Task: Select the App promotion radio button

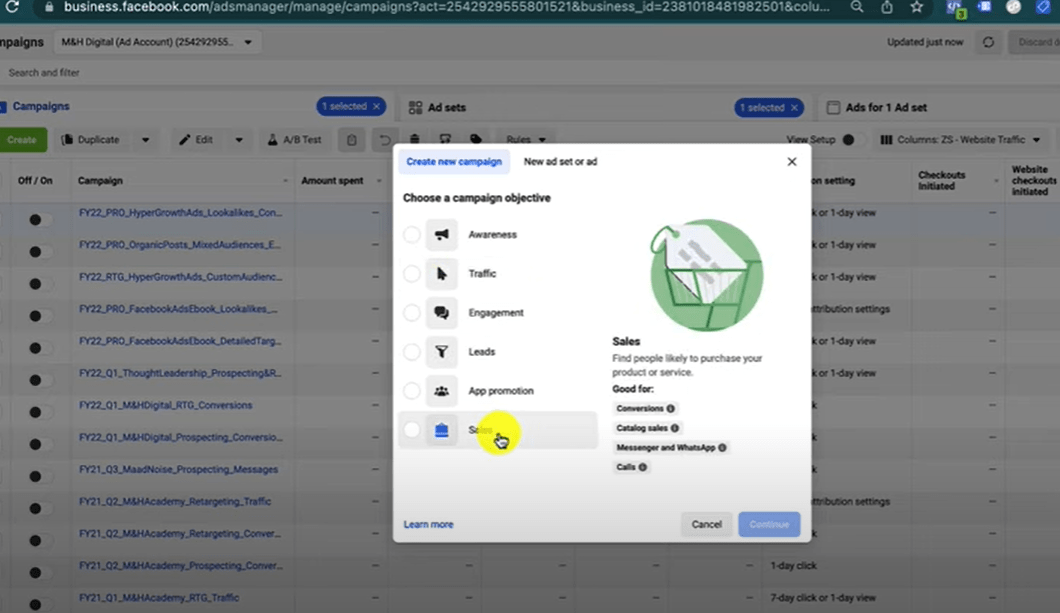Action: coord(411,391)
